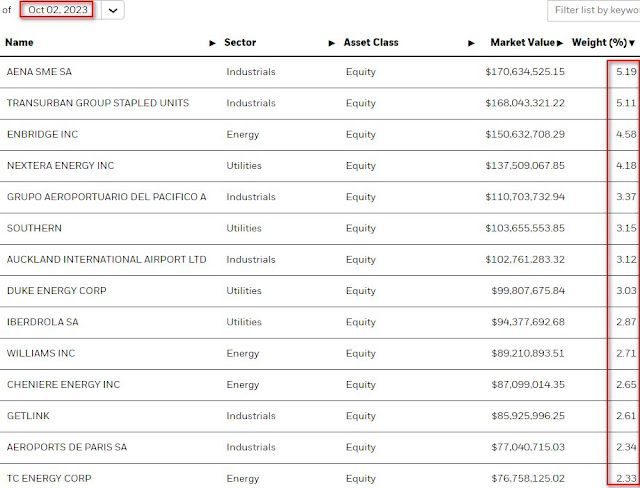This screenshot has width=640, height=488.
Task: Click Energy sector in TC ENERGY CORP row
Action: pyautogui.click(x=243, y=479)
